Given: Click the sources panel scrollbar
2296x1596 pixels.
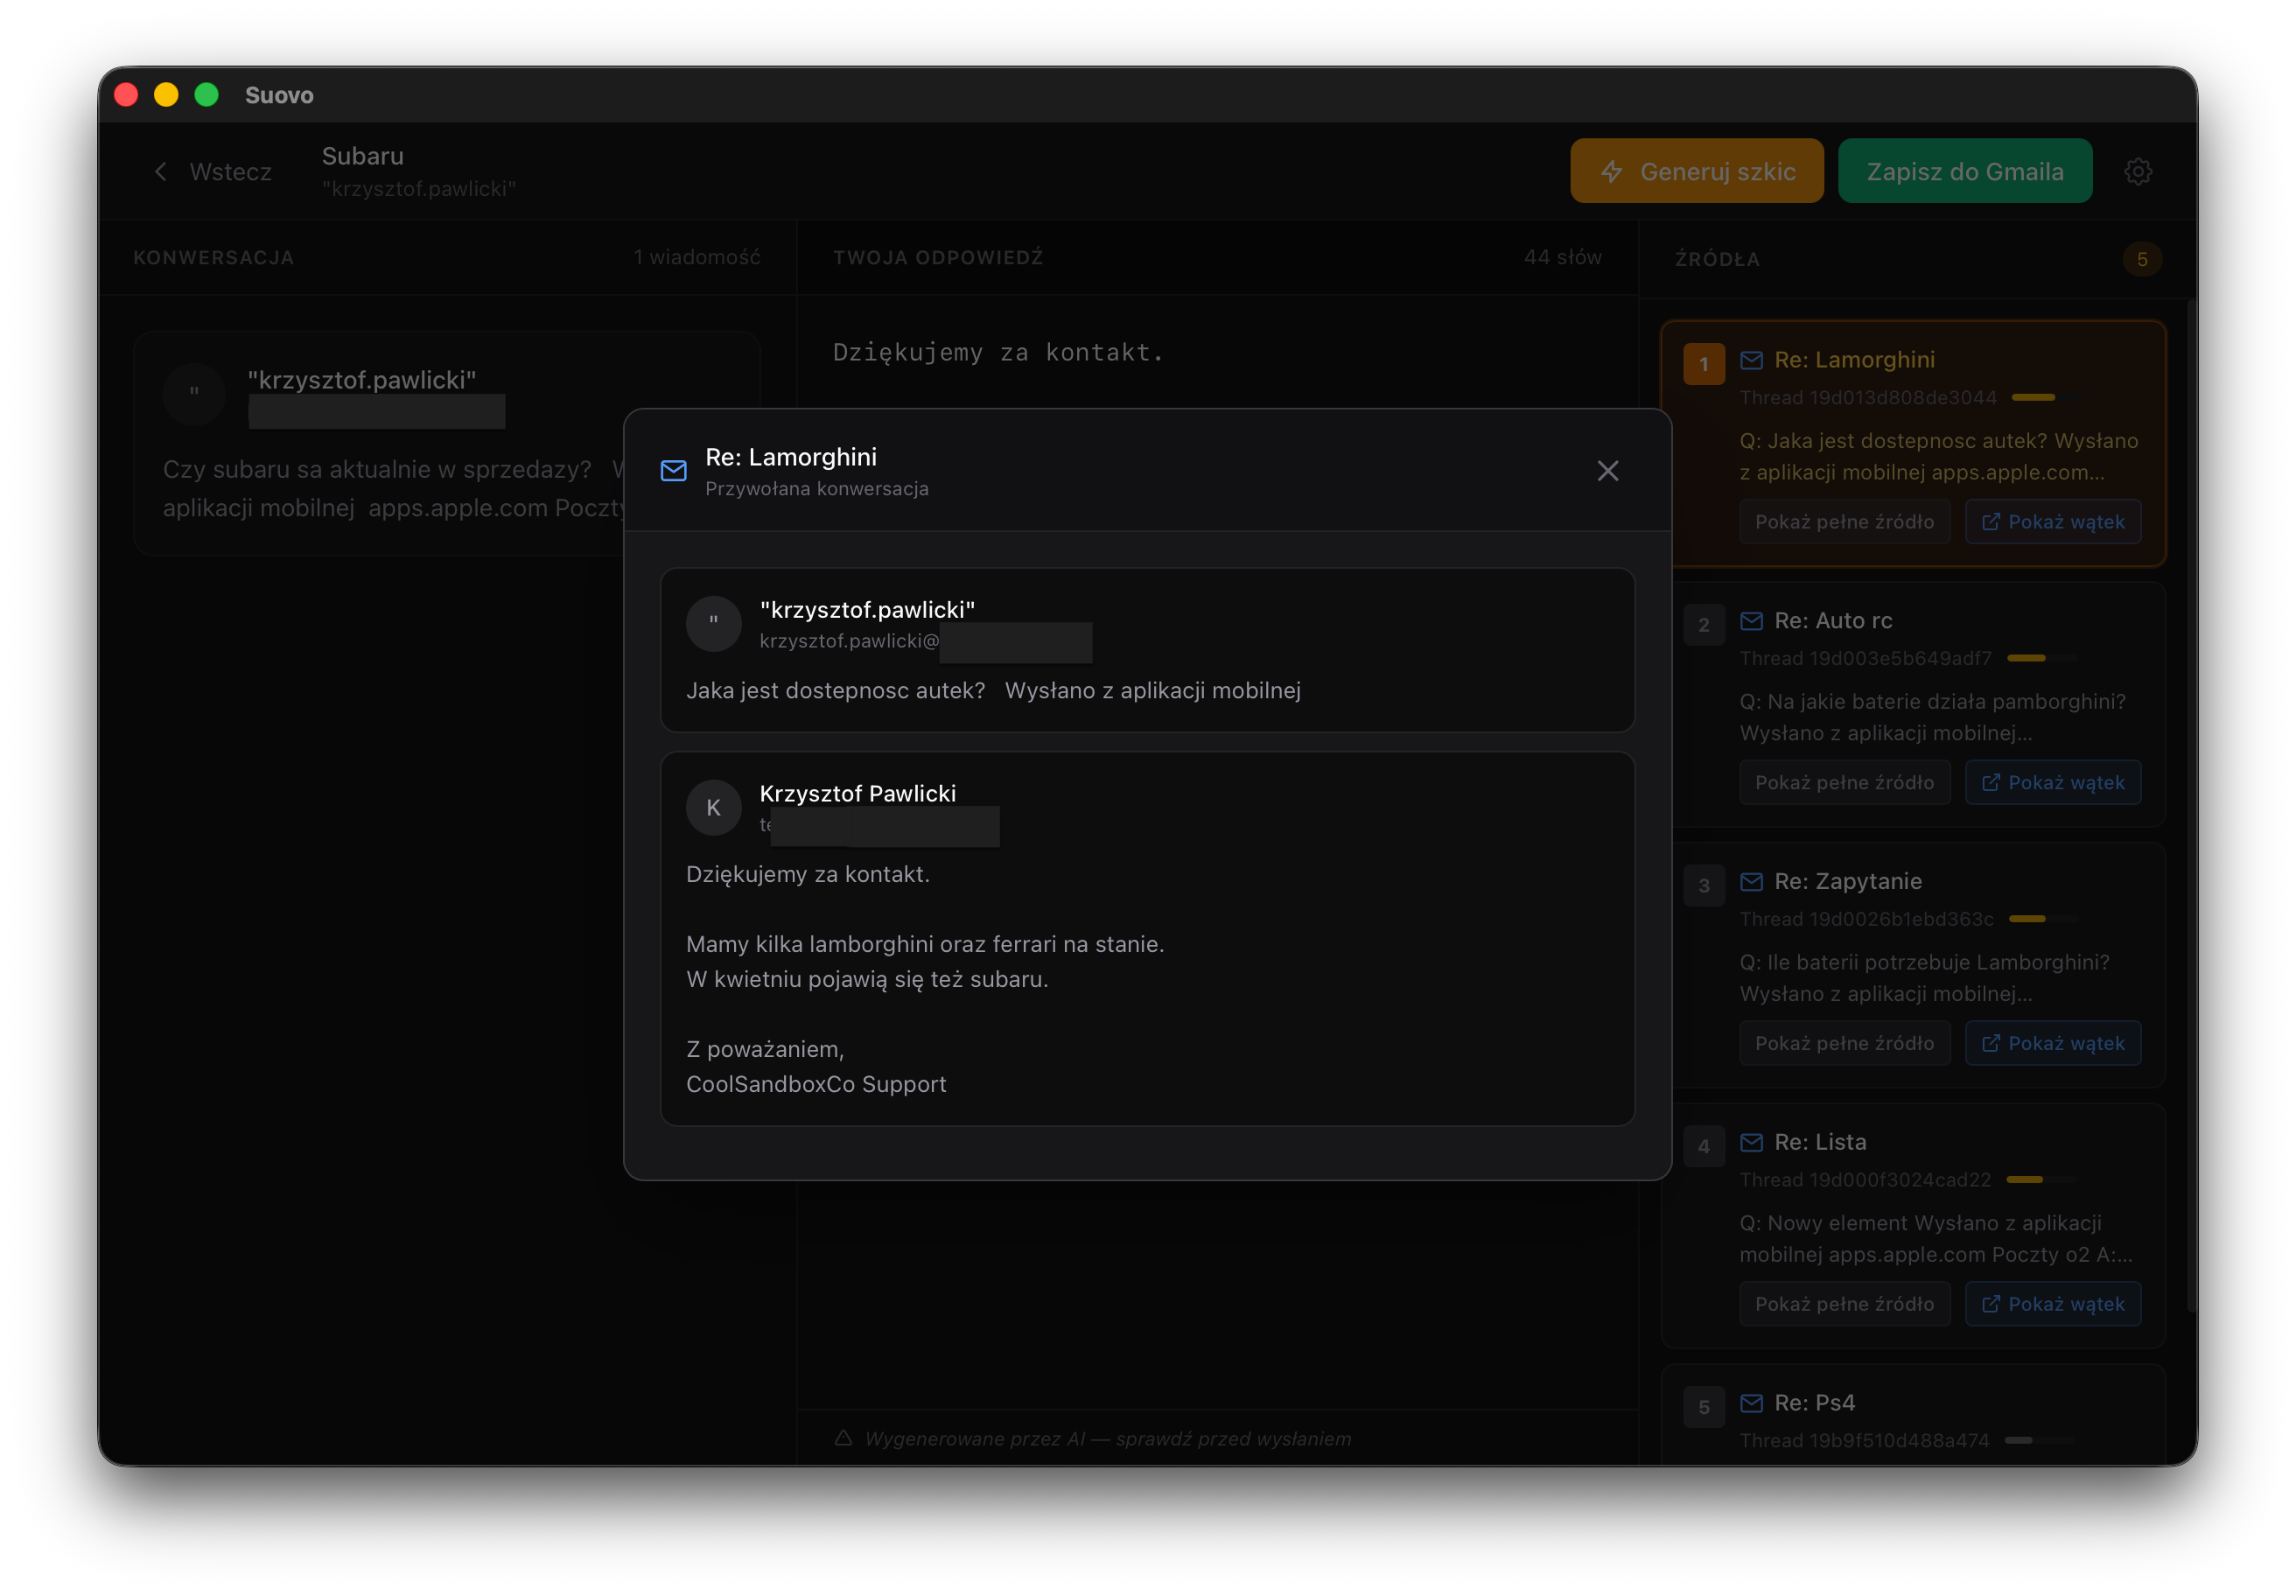Looking at the screenshot, I should click(2190, 800).
